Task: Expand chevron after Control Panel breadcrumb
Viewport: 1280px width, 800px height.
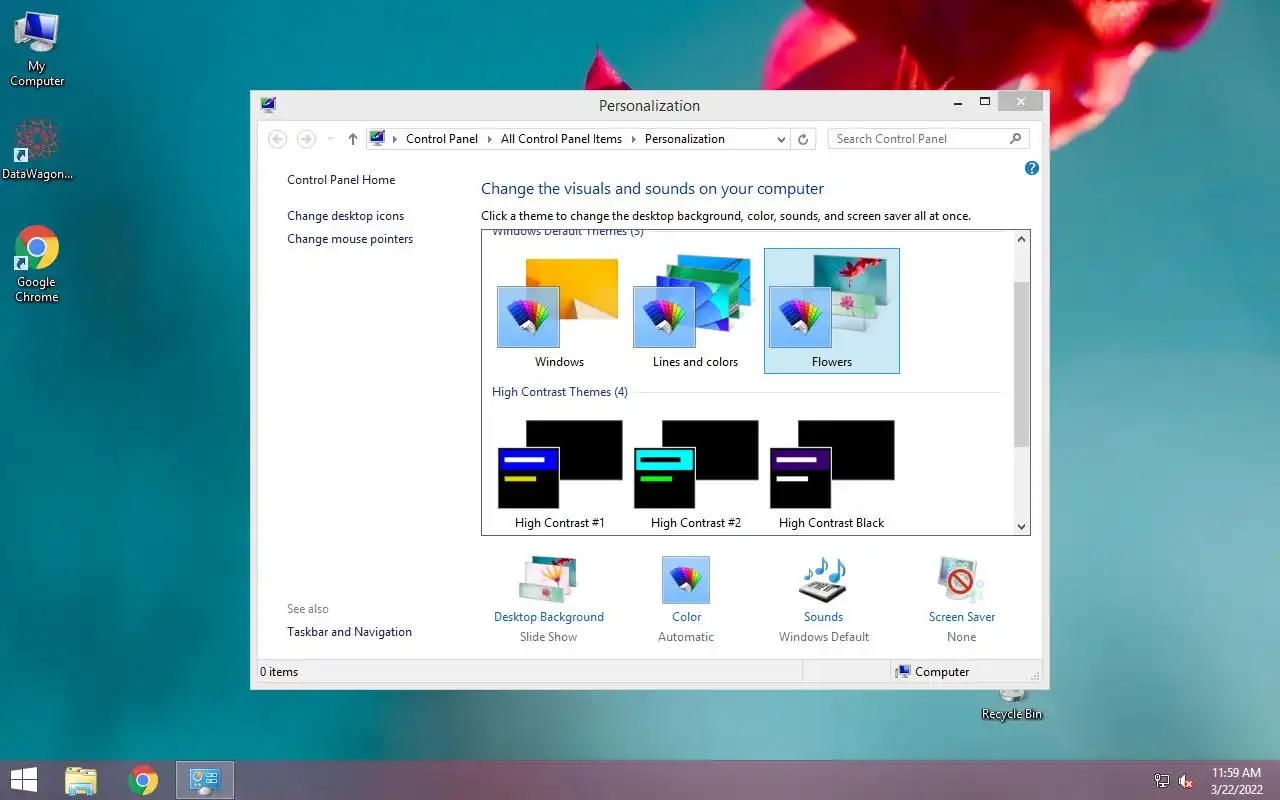Action: pyautogui.click(x=489, y=139)
